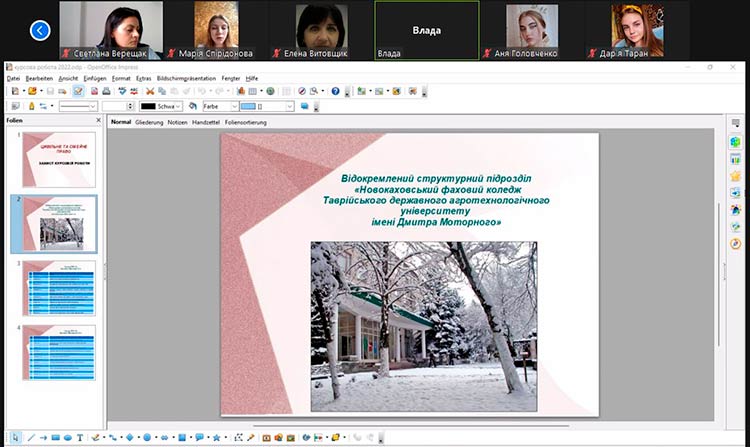This screenshot has width=750, height=447.
Task: Select the Rectangle drawing tool
Action: coord(55,437)
